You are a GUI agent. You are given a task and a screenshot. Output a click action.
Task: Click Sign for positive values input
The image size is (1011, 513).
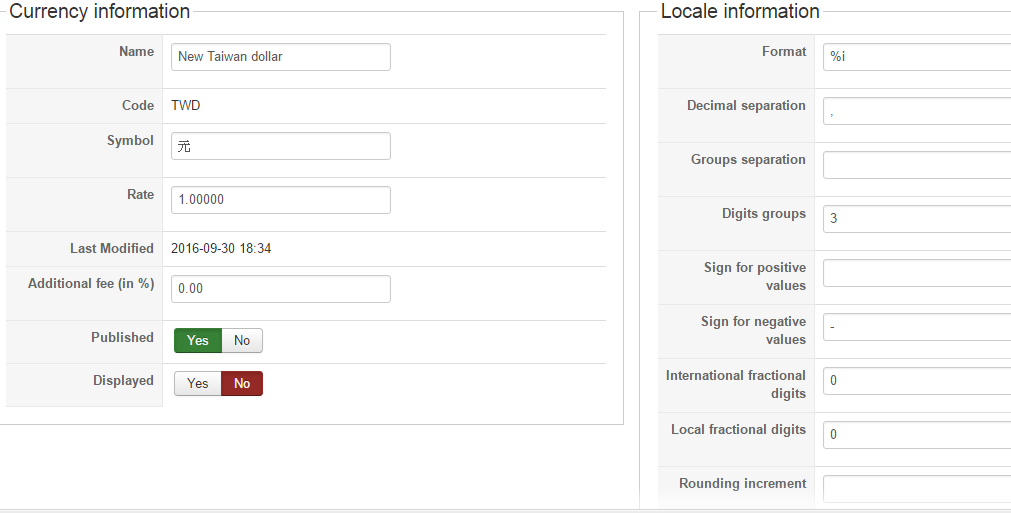916,273
